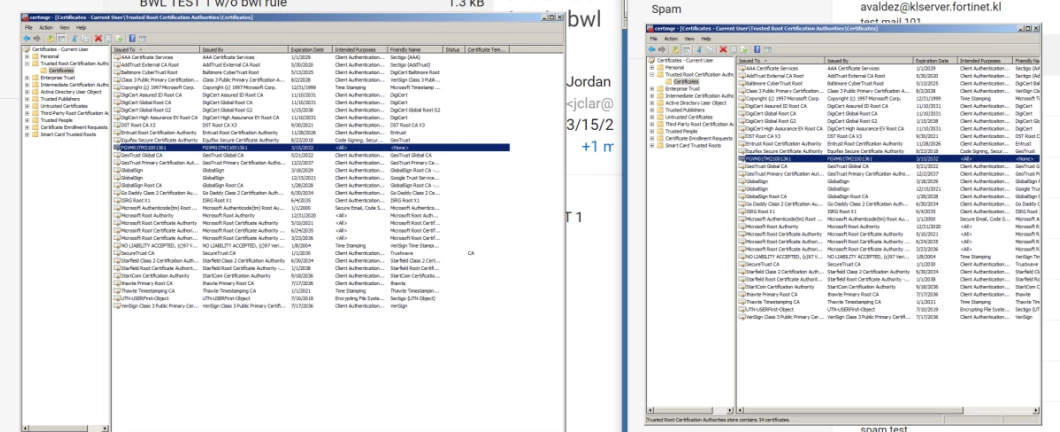The image size is (1060, 432).
Task: Collapse Trusted Root Certification Authorities in left tree
Action: (27, 64)
